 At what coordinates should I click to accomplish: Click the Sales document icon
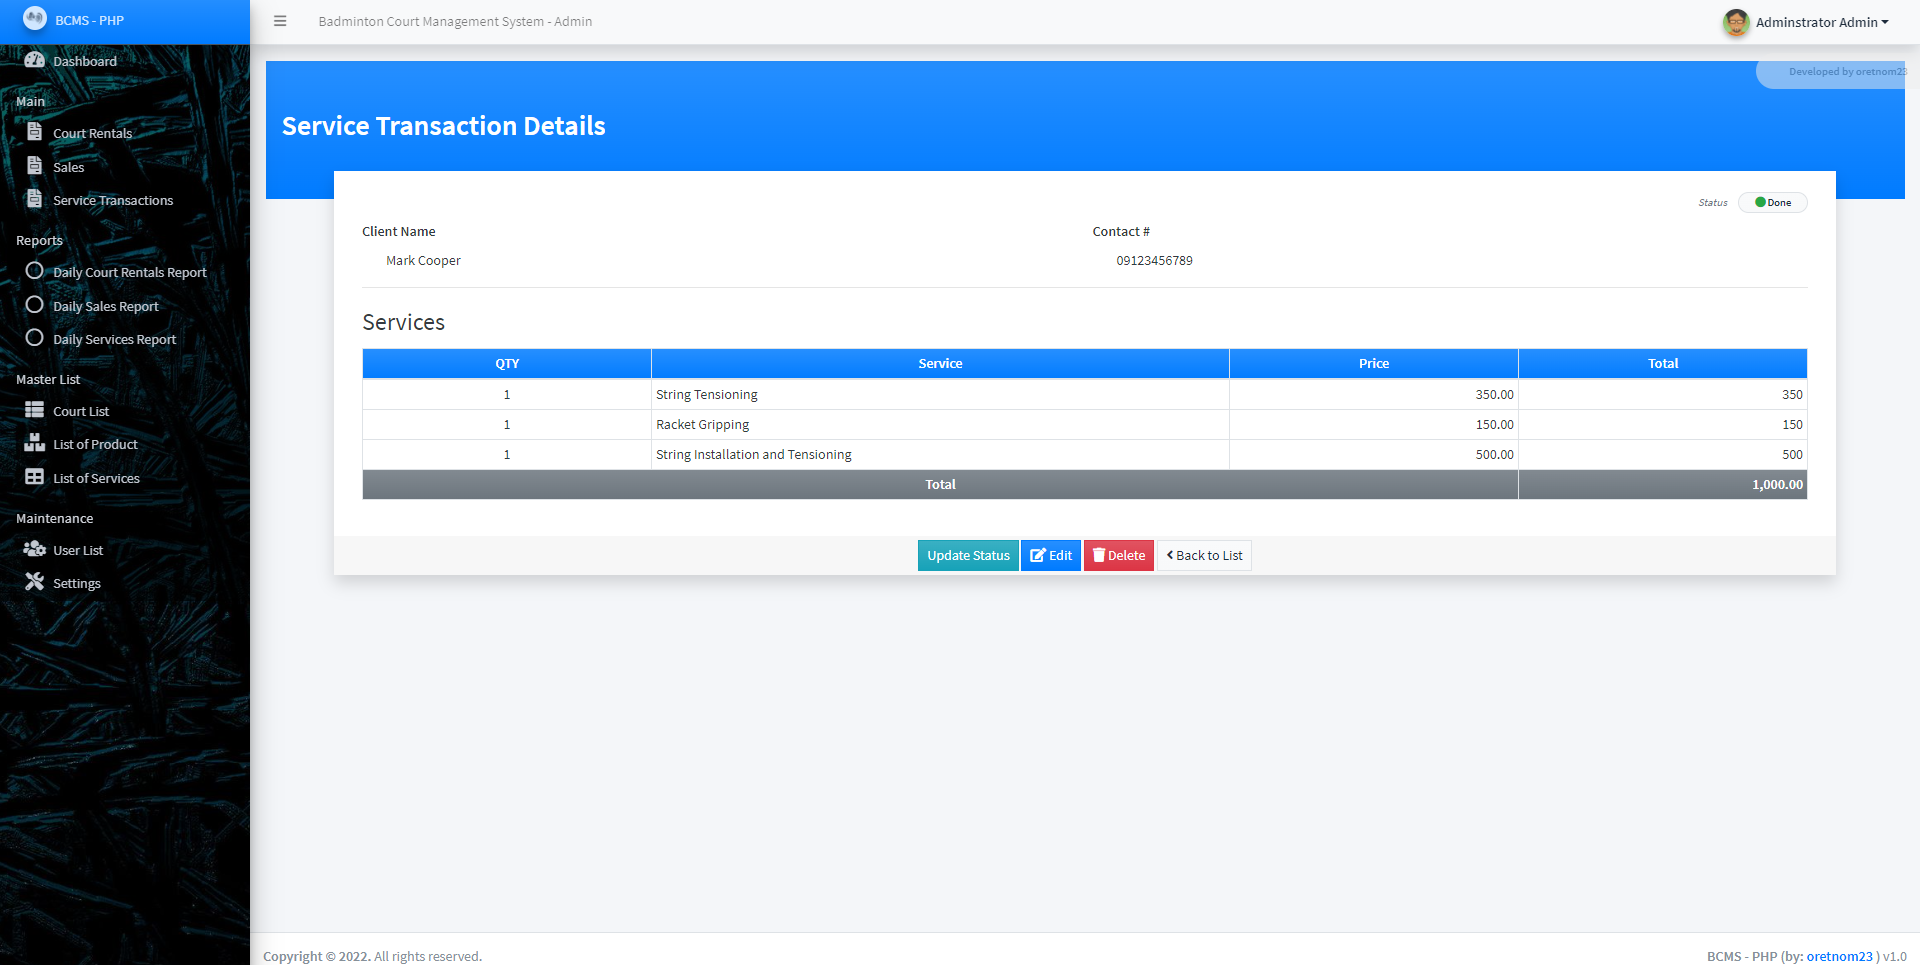point(35,166)
